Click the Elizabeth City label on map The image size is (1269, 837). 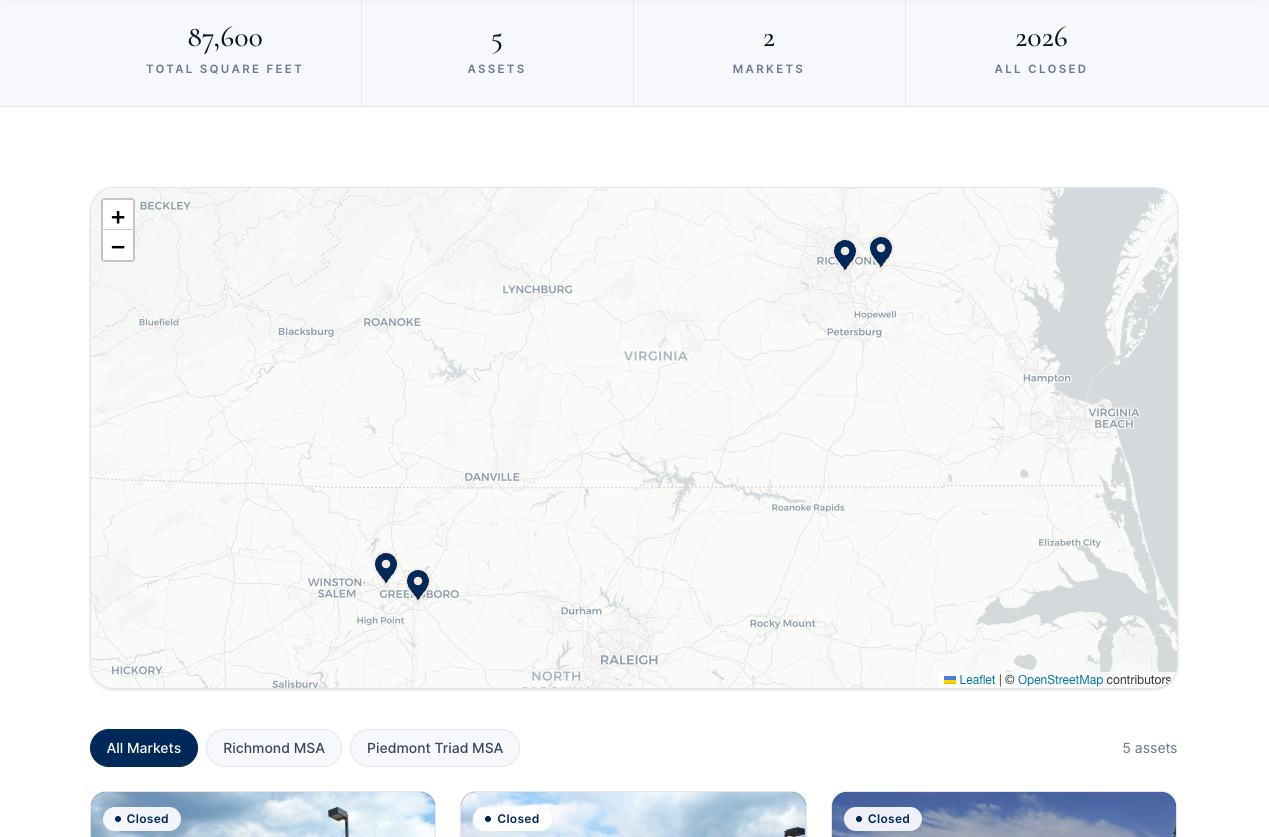point(1069,543)
